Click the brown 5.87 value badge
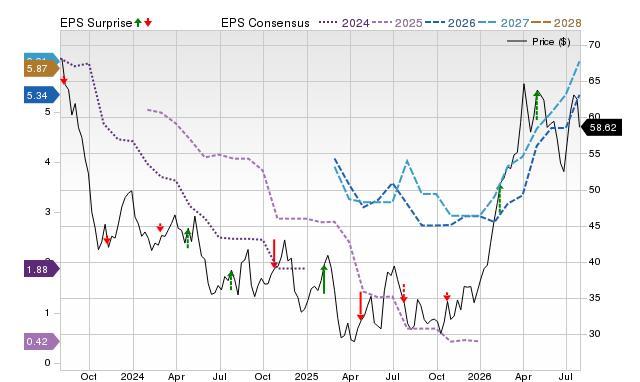This screenshot has width=640, height=382. click(42, 69)
